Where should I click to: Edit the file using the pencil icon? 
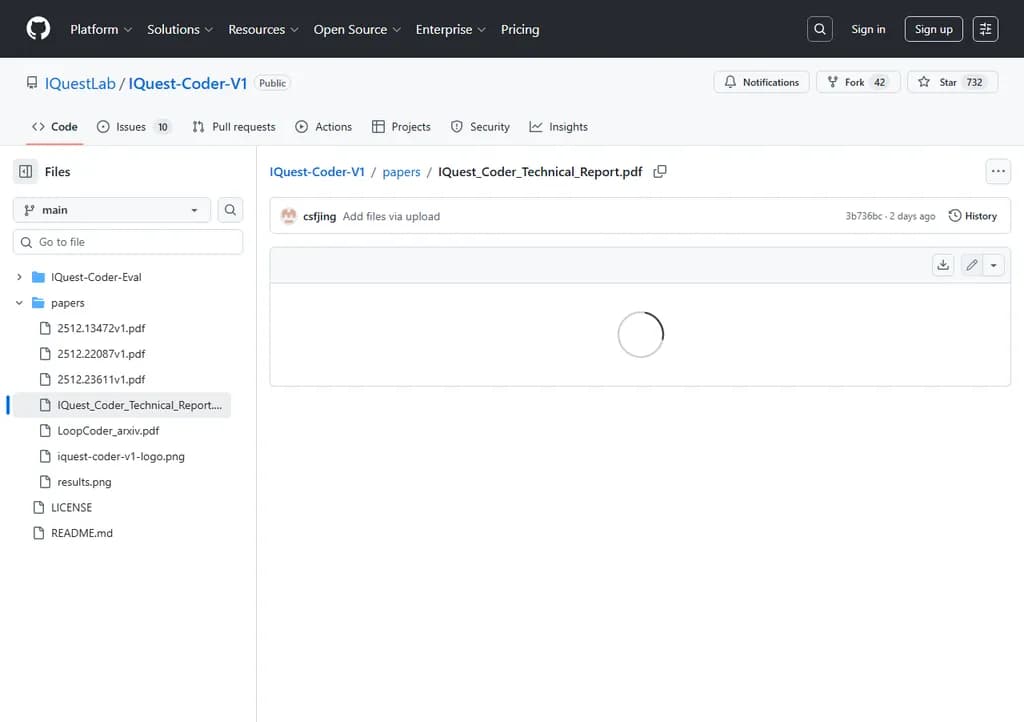(x=970, y=264)
